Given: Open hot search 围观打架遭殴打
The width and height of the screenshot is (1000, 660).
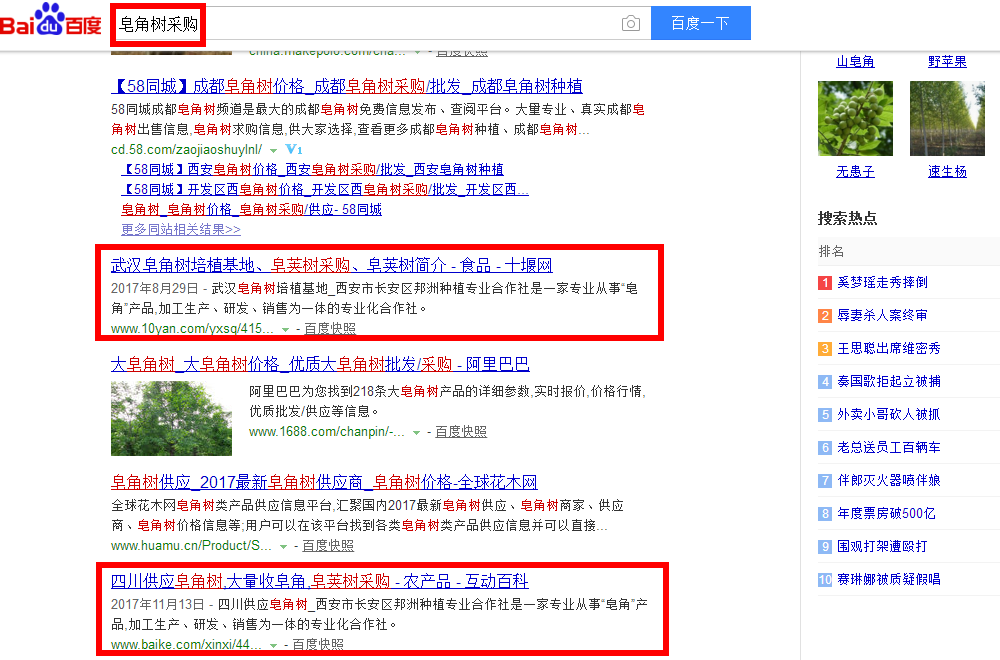Looking at the screenshot, I should (883, 546).
